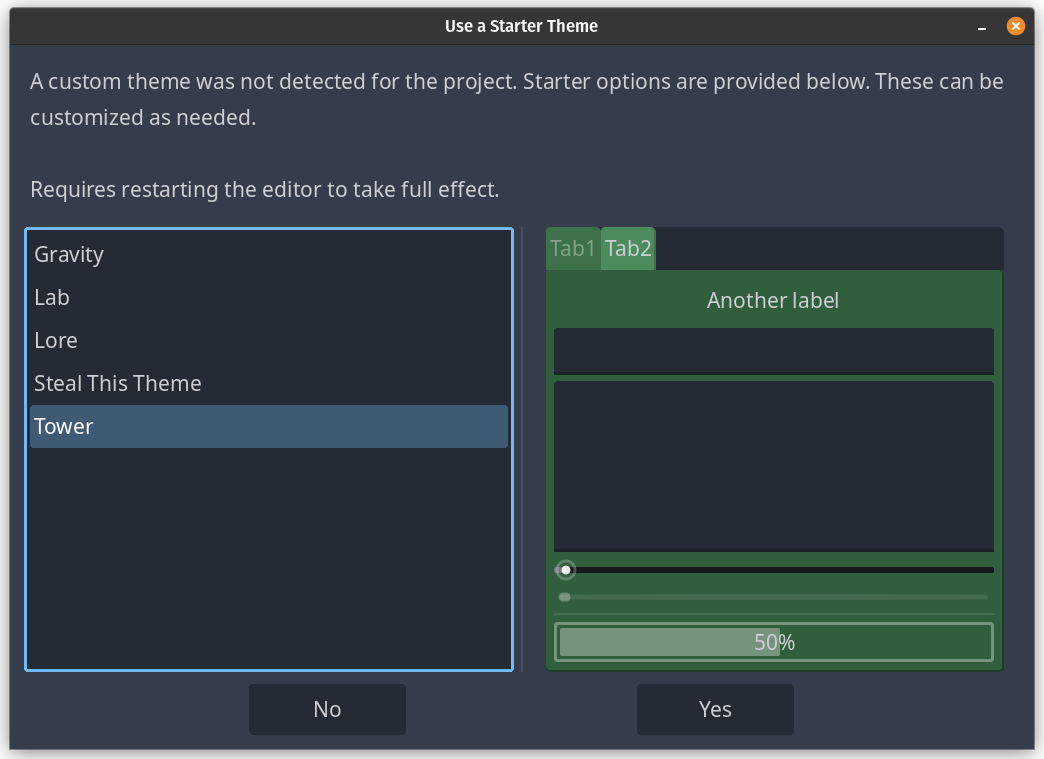Focus the single-line text field in preview
1044x759 pixels.
coord(773,350)
